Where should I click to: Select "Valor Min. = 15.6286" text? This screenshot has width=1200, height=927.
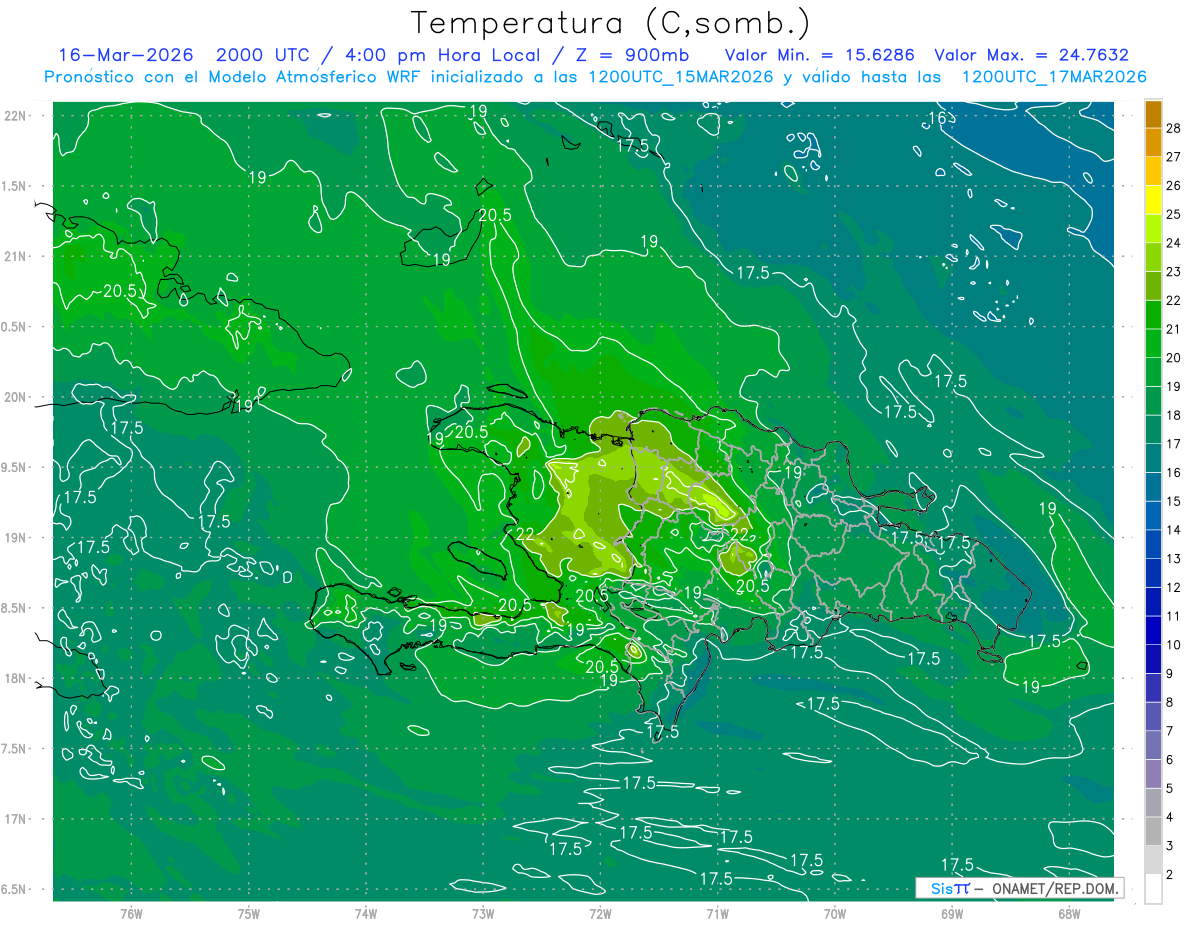point(820,55)
